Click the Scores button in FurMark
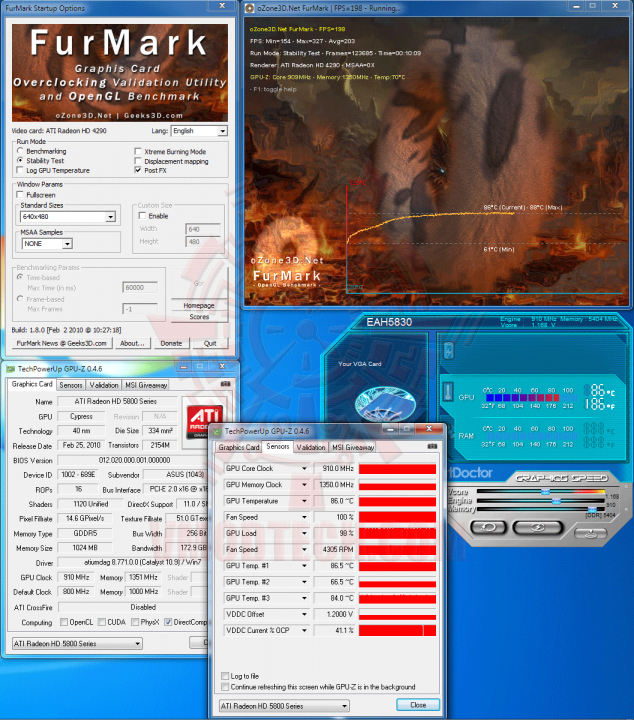Viewport: 634px width, 720px height. click(x=199, y=317)
